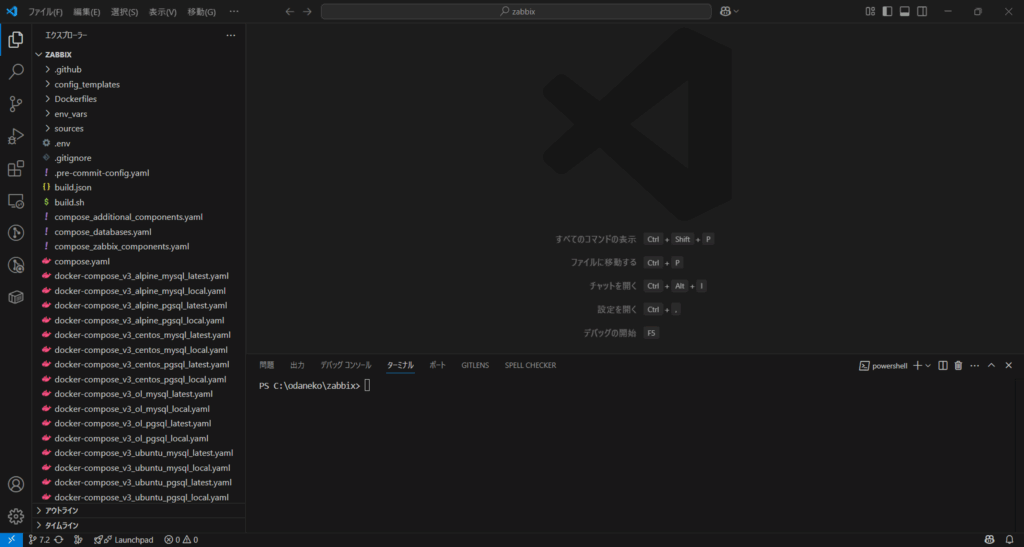This screenshot has width=1024, height=547.
Task: Open terminal panel more actions menu
Action: pos(974,366)
